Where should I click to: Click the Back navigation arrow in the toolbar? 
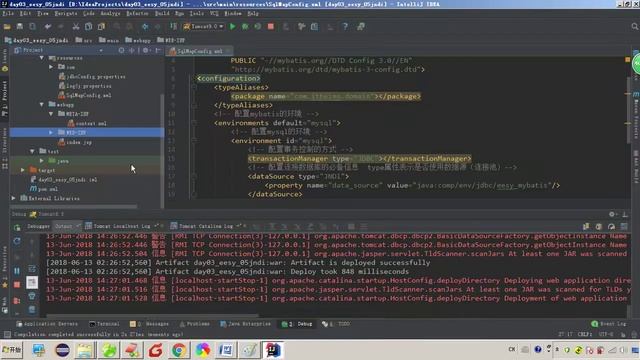pos(145,27)
